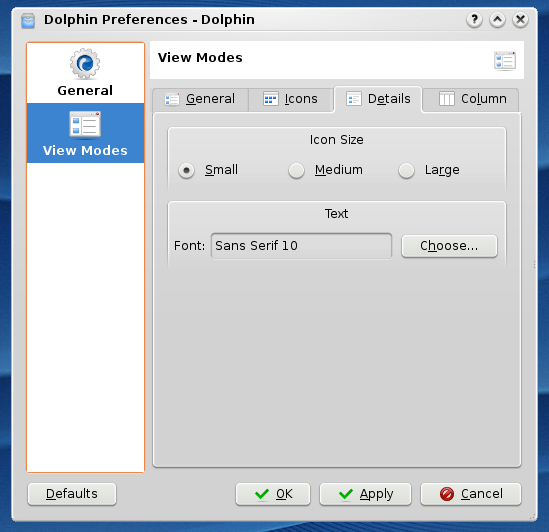Select the Details tab

click(378, 99)
